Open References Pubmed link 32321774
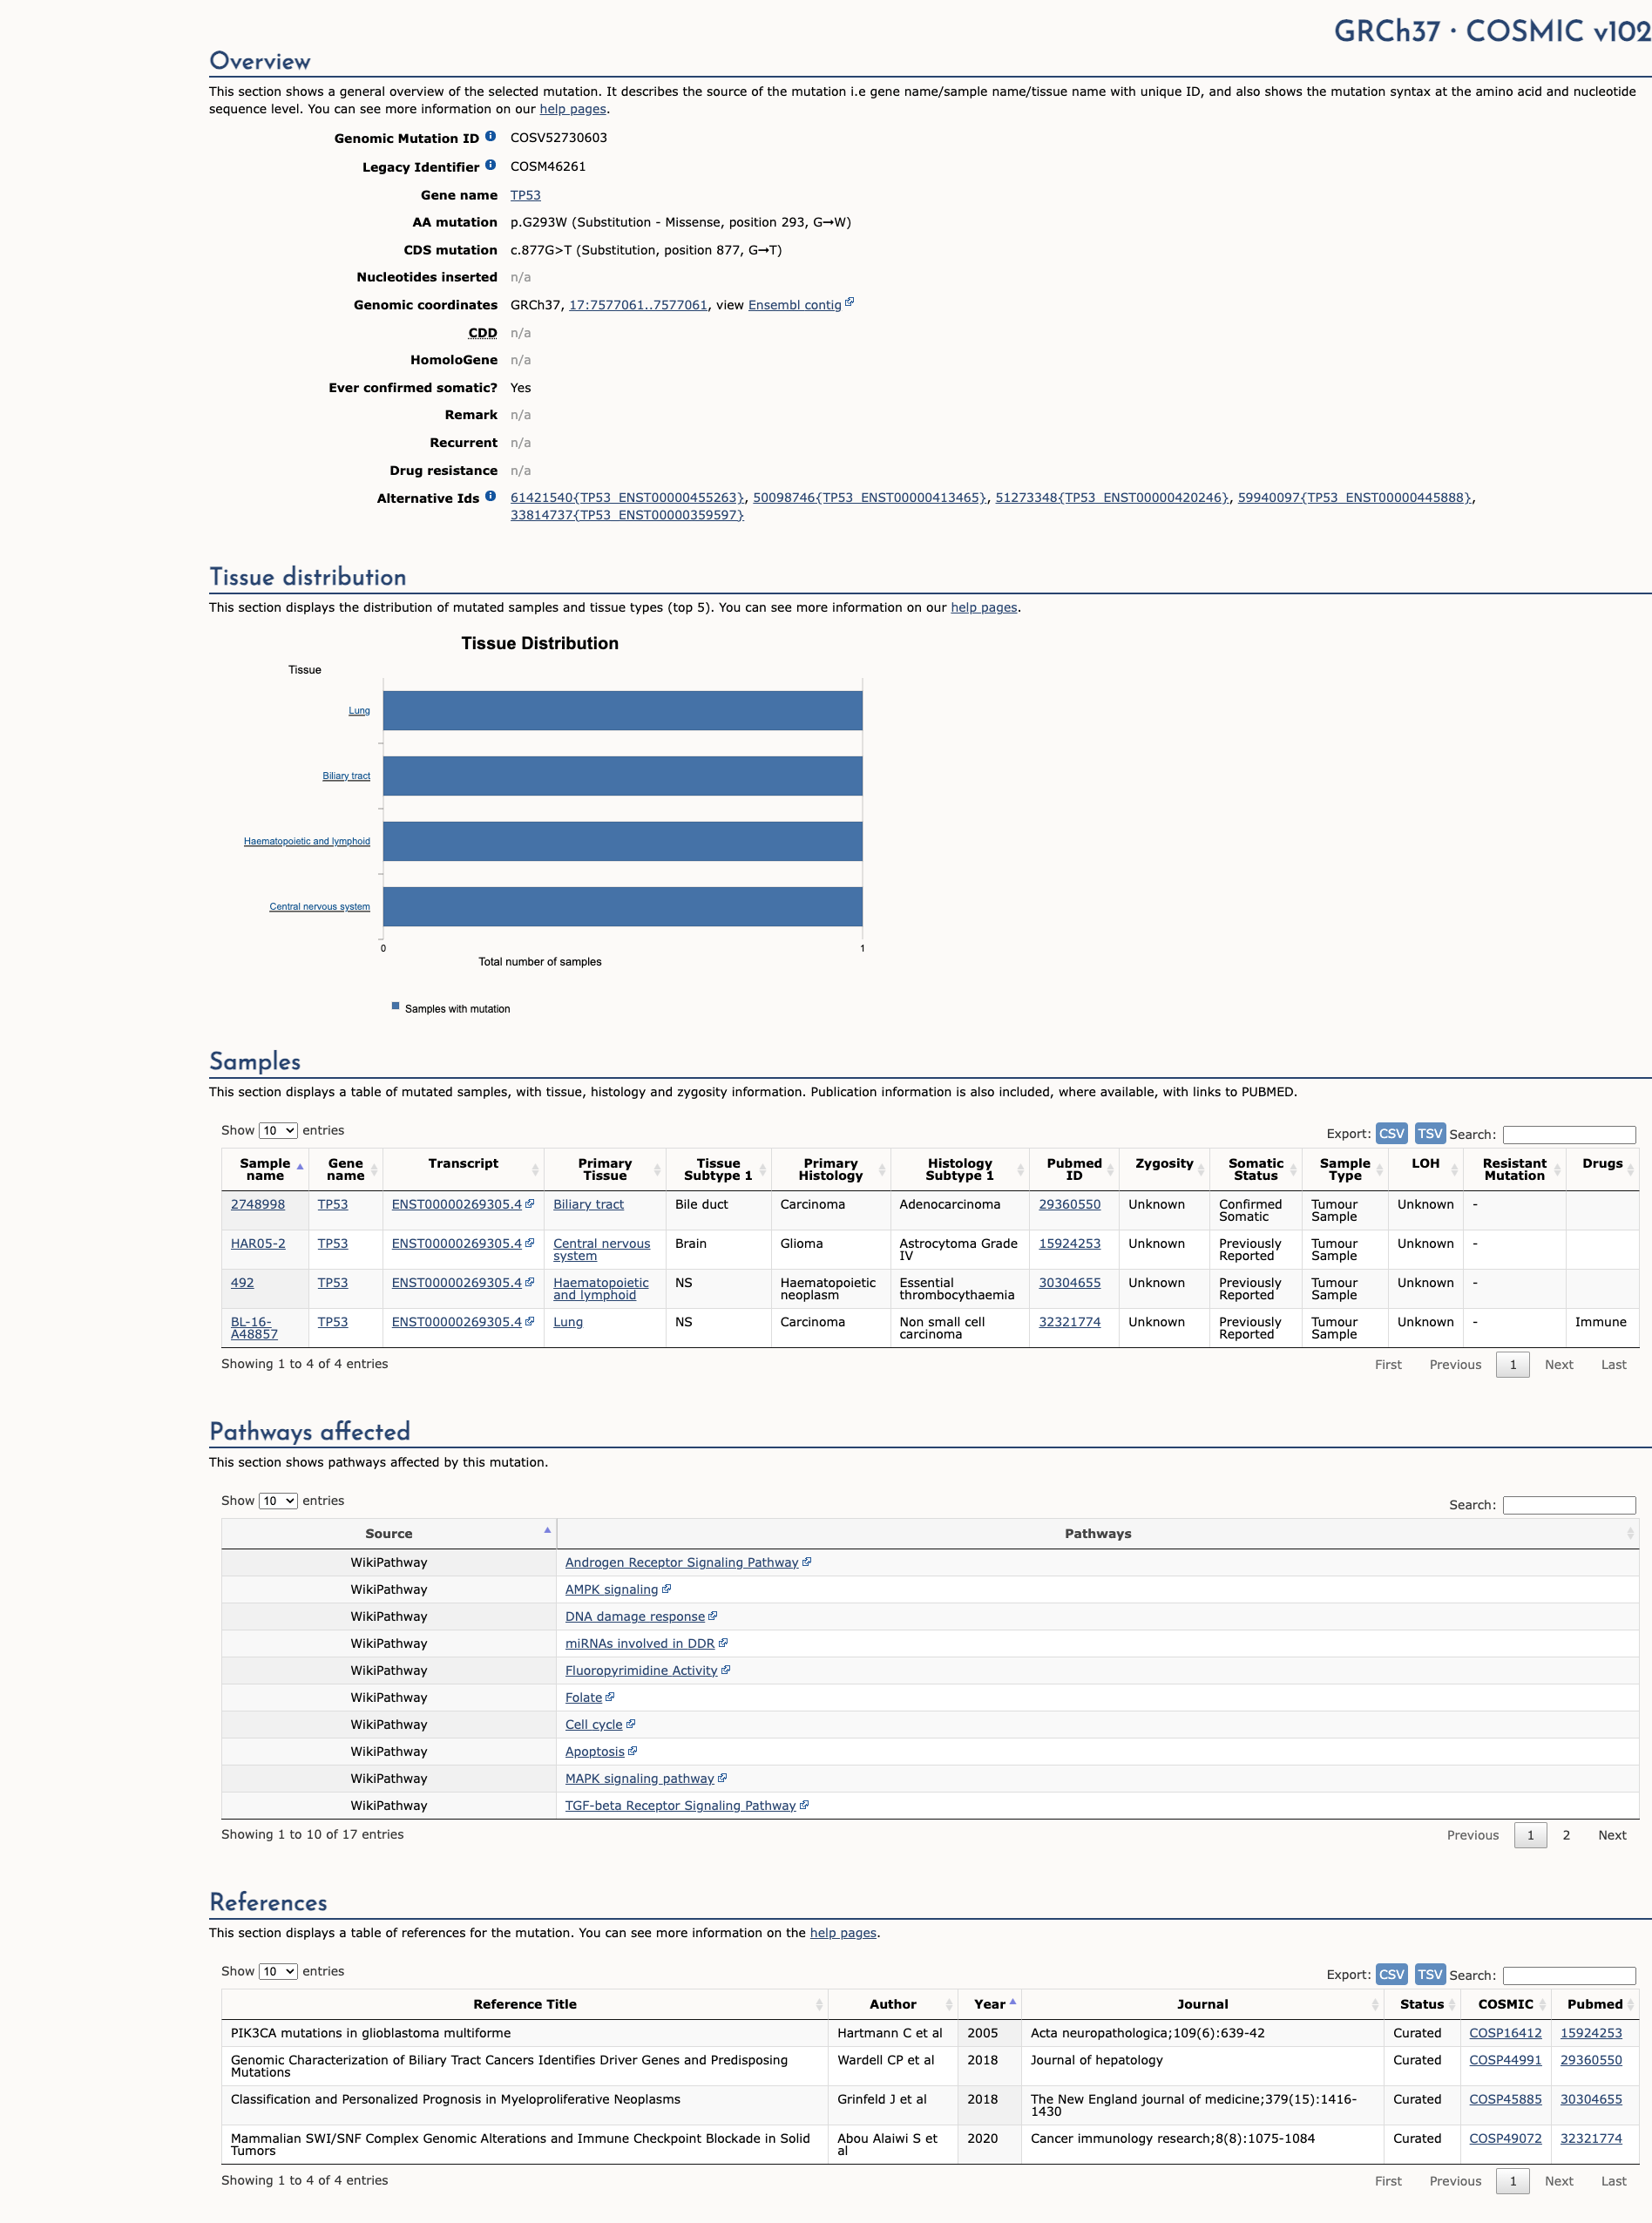The height and width of the screenshot is (2223, 1652). 1591,2139
